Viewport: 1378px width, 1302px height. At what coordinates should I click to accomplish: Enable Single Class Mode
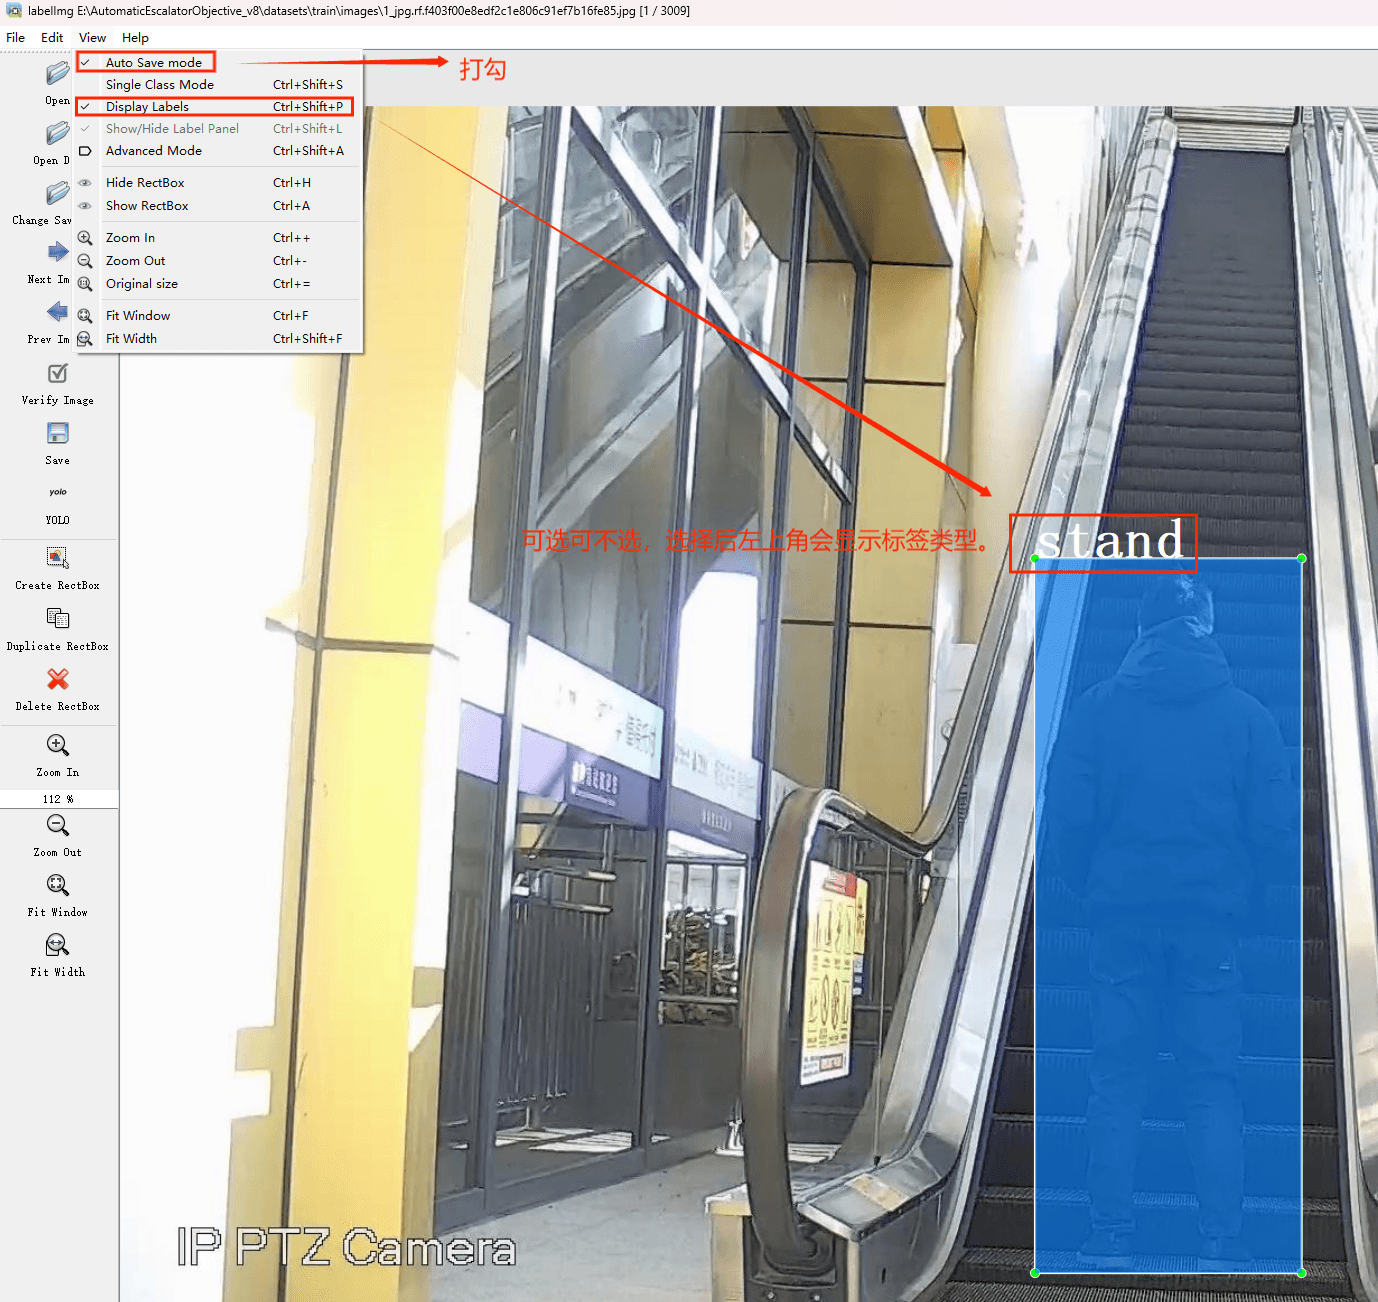[160, 85]
